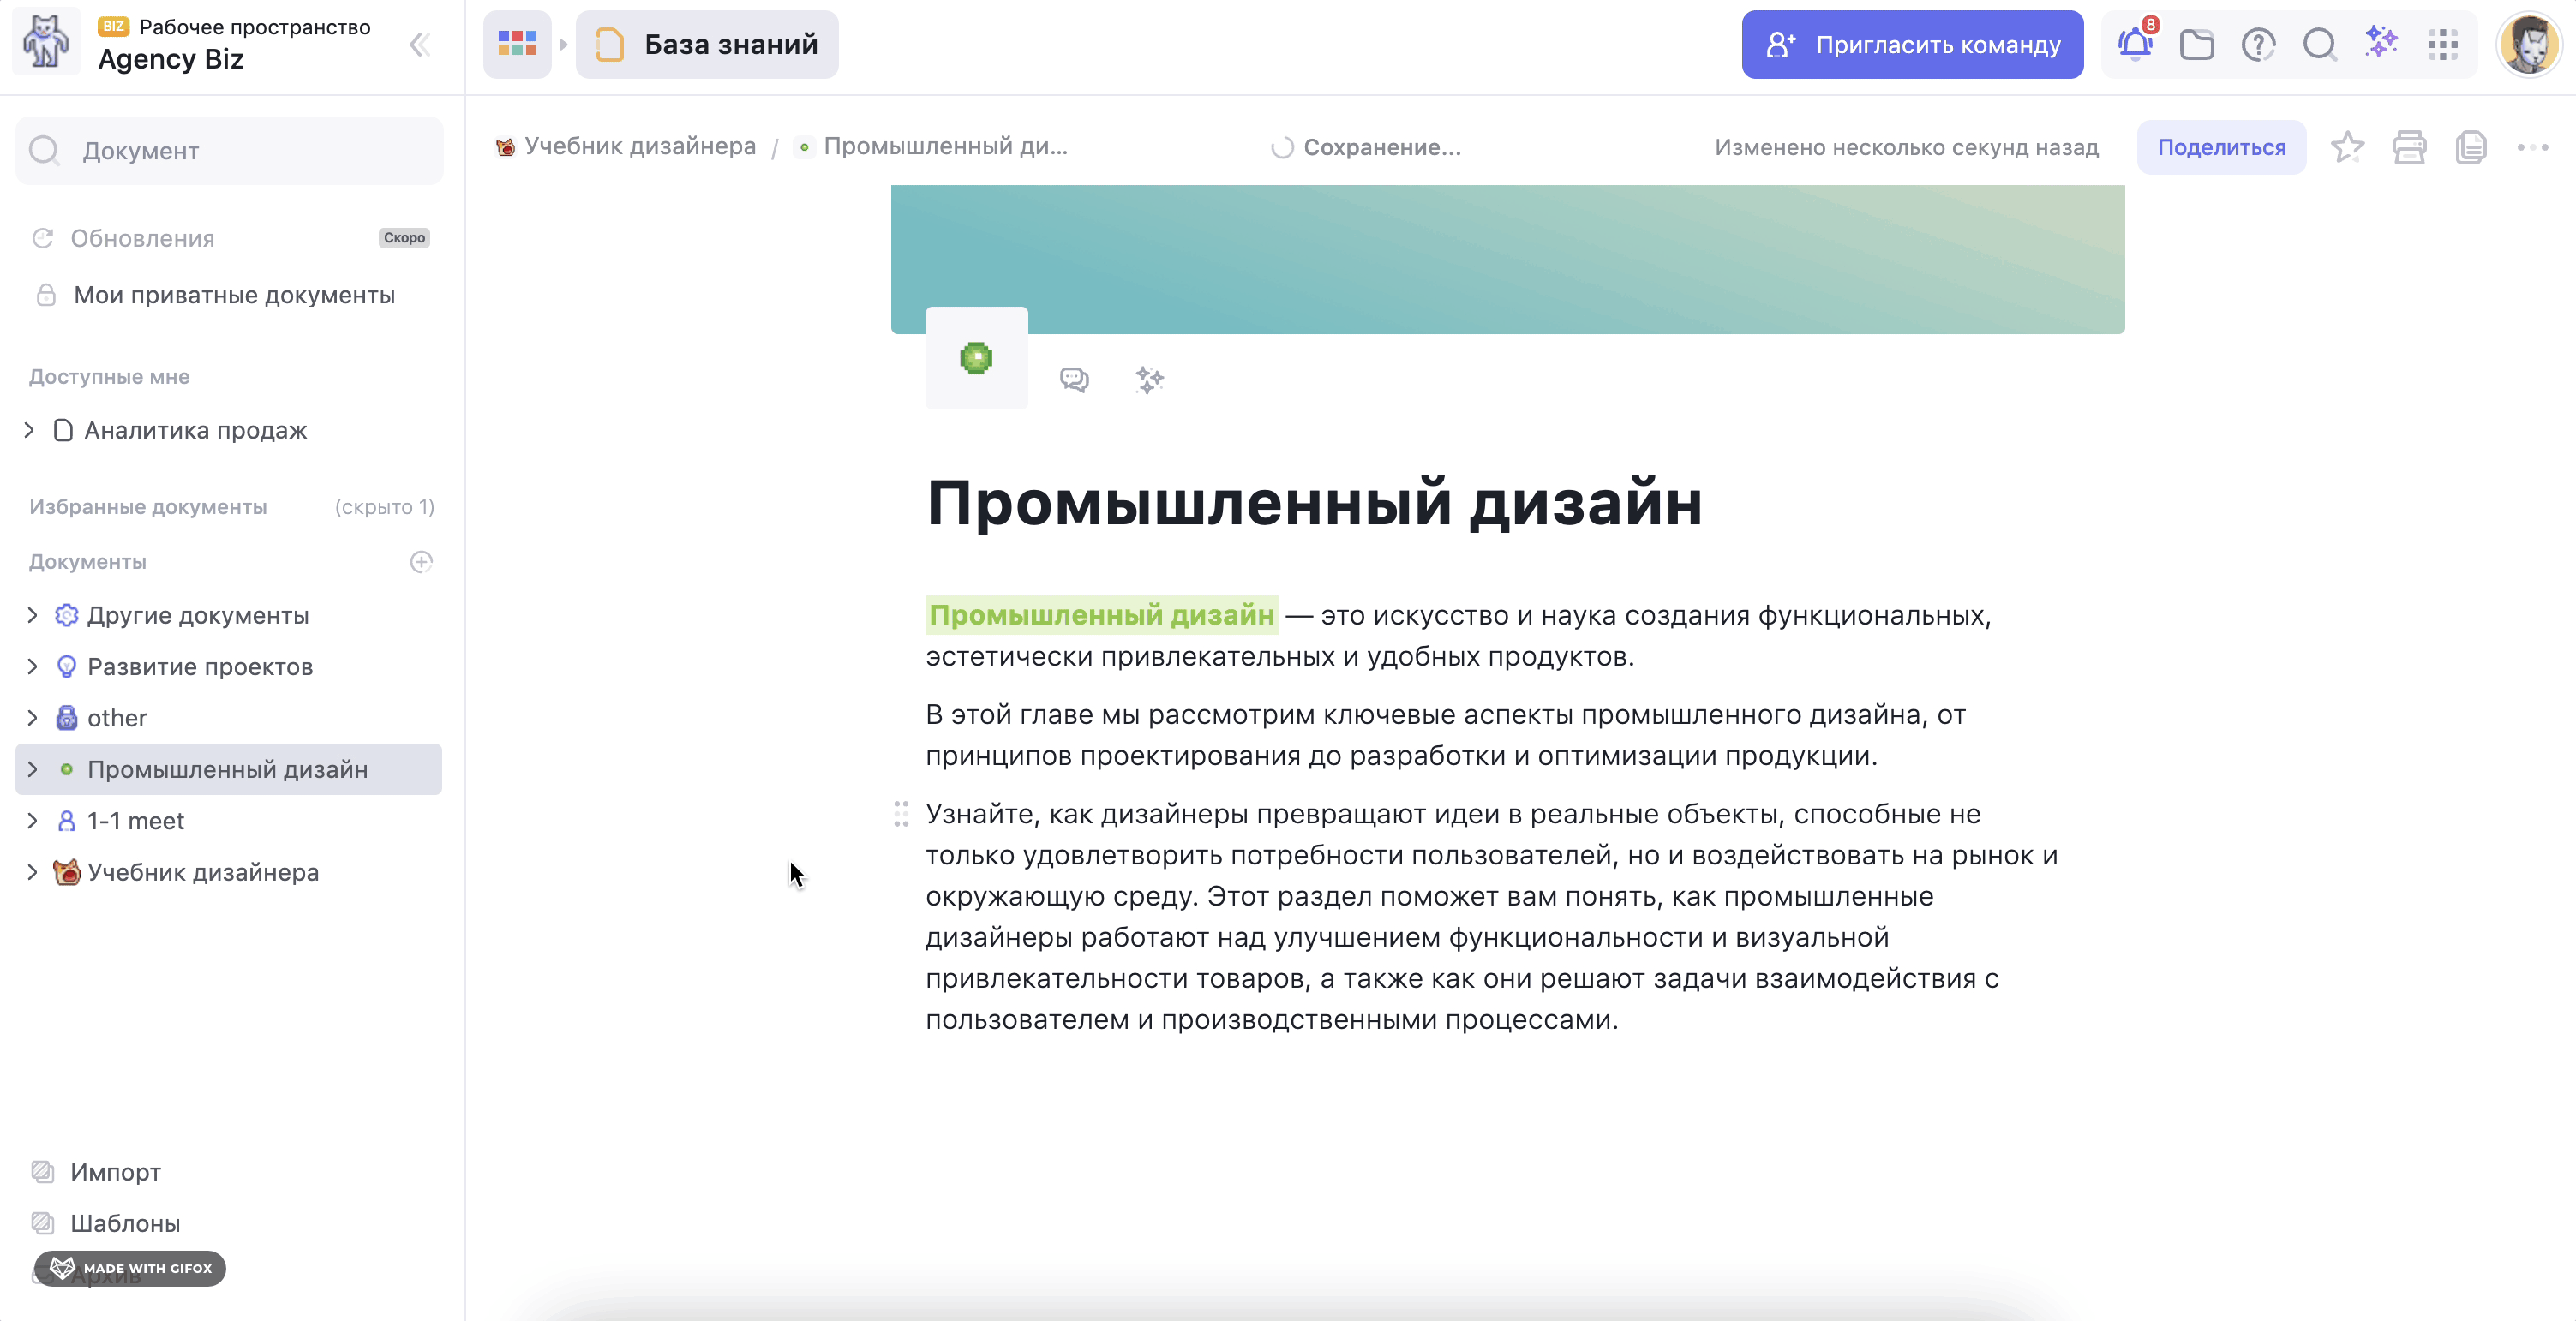The image size is (2576, 1321).
Task: Open Учебник дизайнера in sidebar
Action: pyautogui.click(x=203, y=872)
